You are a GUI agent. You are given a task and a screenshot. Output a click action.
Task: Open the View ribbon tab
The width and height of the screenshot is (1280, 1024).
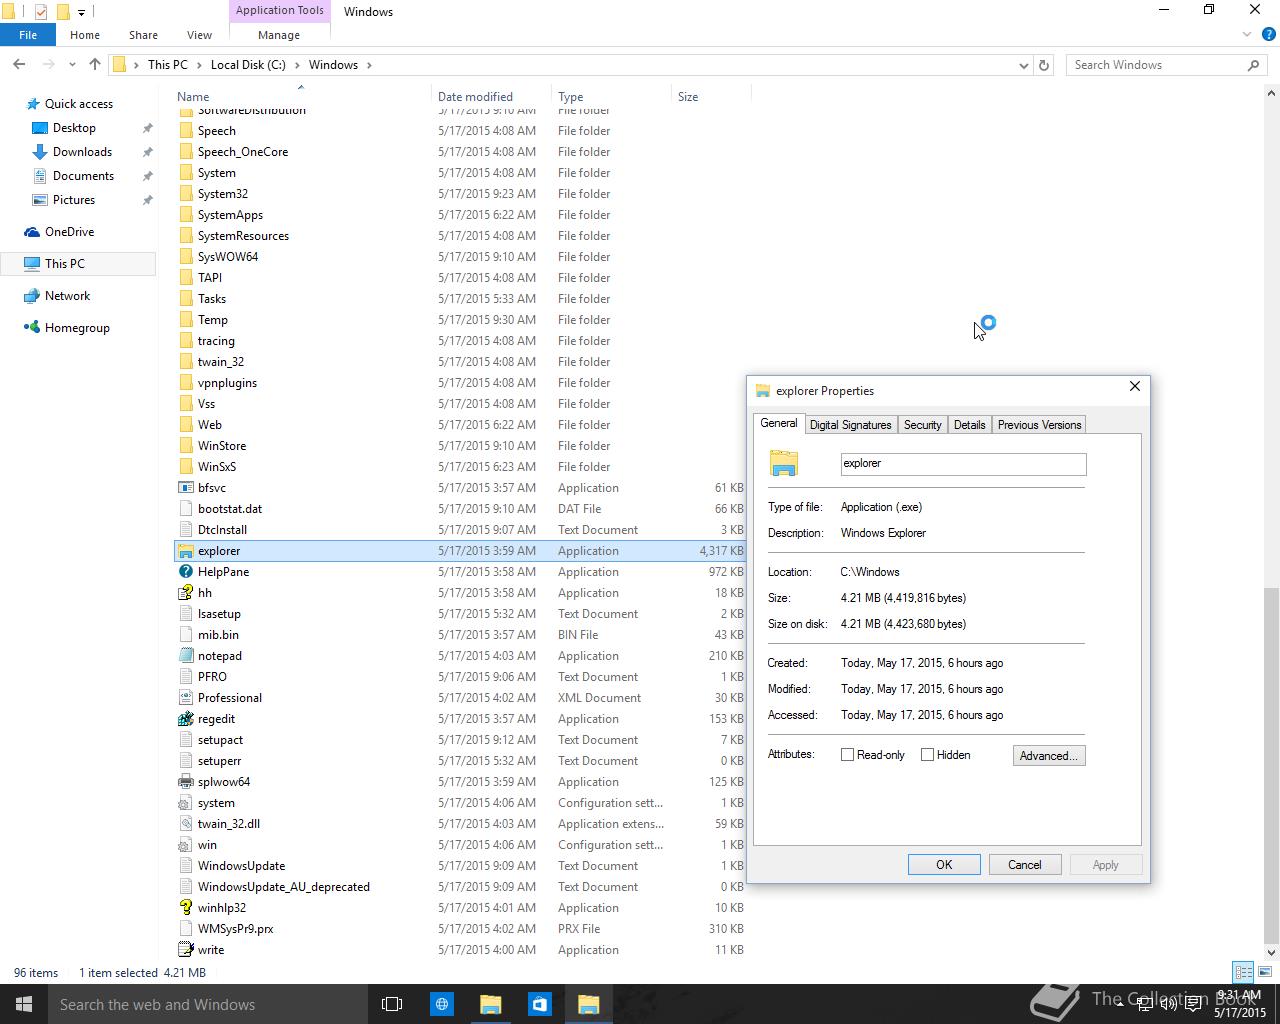[x=199, y=35]
